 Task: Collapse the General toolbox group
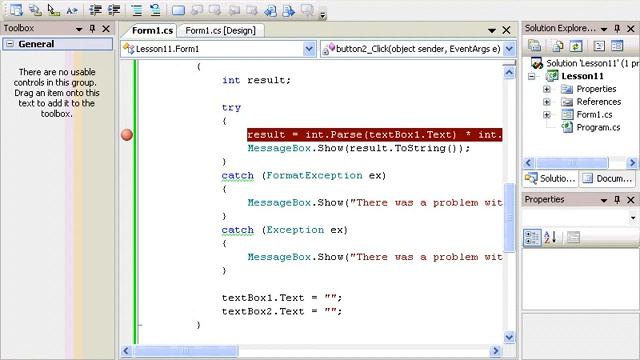pyautogui.click(x=10, y=44)
